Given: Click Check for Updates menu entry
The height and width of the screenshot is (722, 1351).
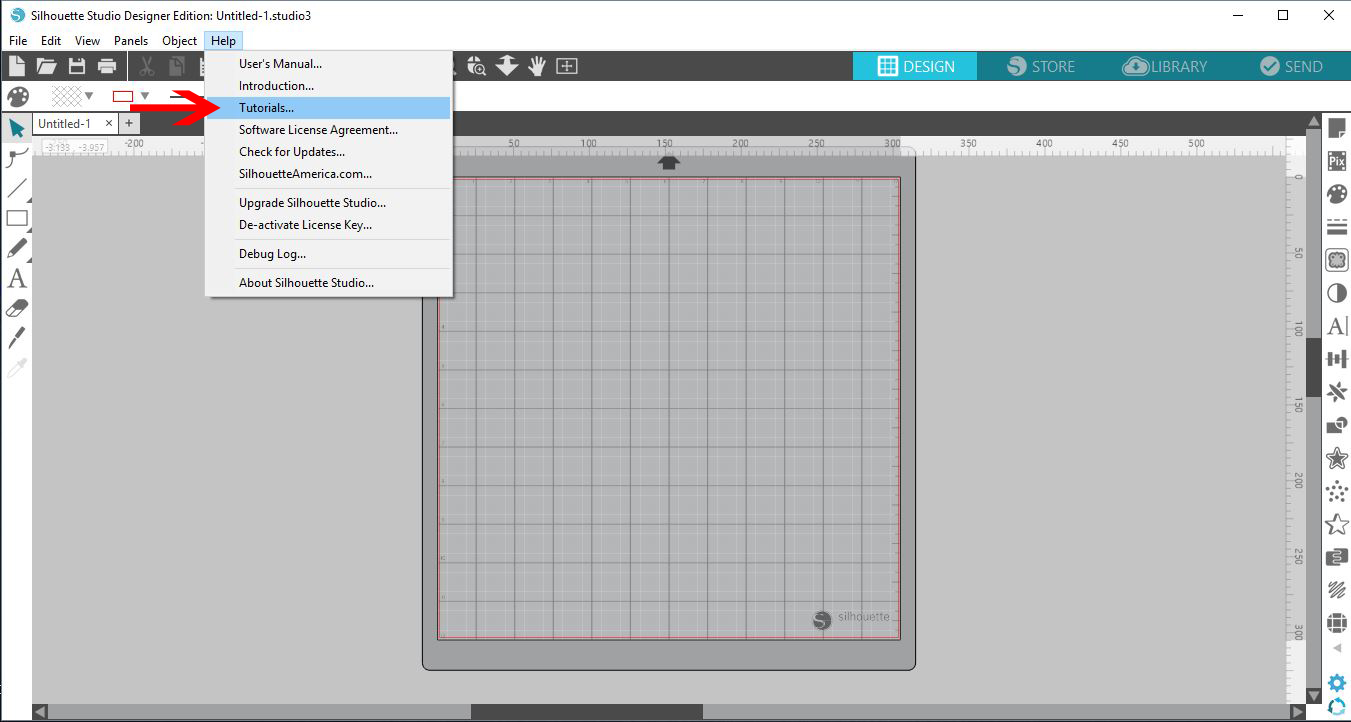Looking at the screenshot, I should click(329, 152).
